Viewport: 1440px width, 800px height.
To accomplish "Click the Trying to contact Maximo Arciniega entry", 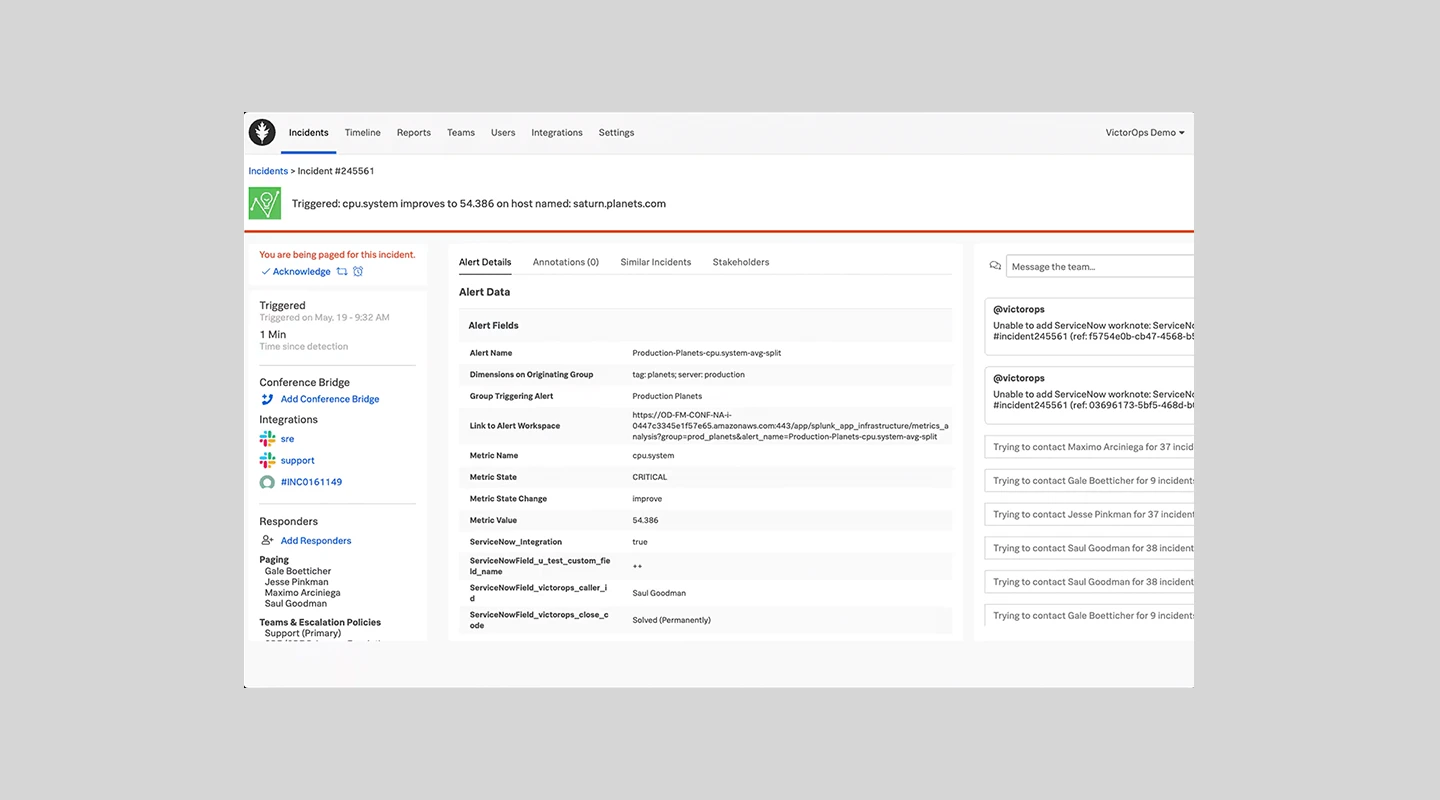I will 1089,447.
